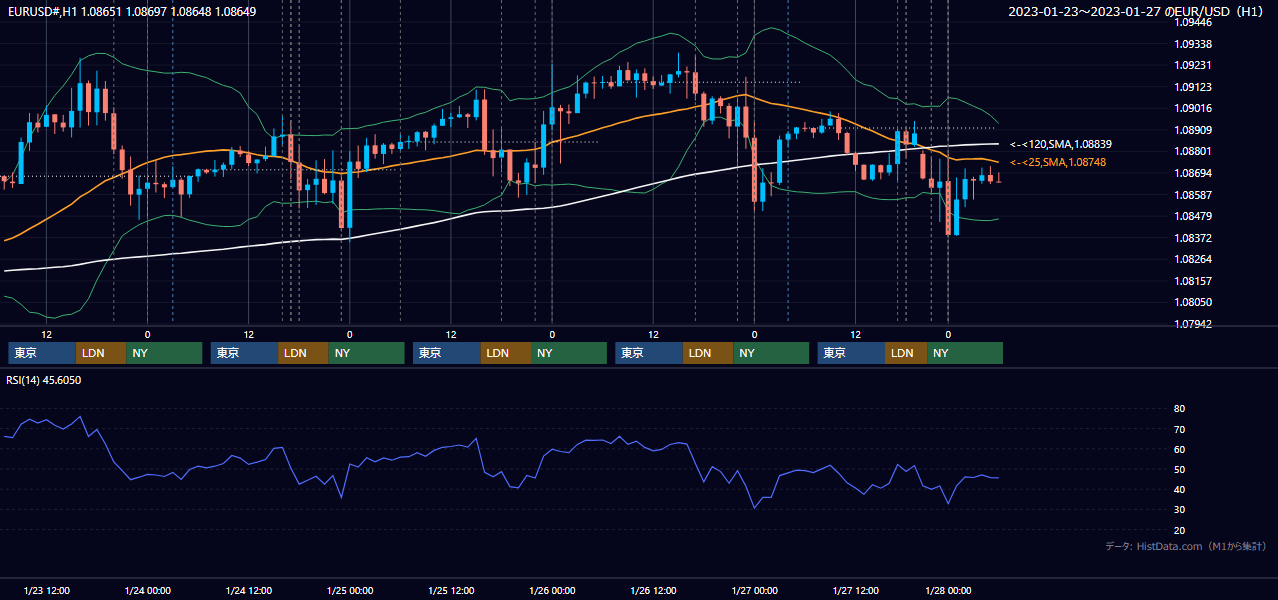1278x600 pixels.
Task: Select the 1/24 00:00 time axis label
Action: pos(148,590)
